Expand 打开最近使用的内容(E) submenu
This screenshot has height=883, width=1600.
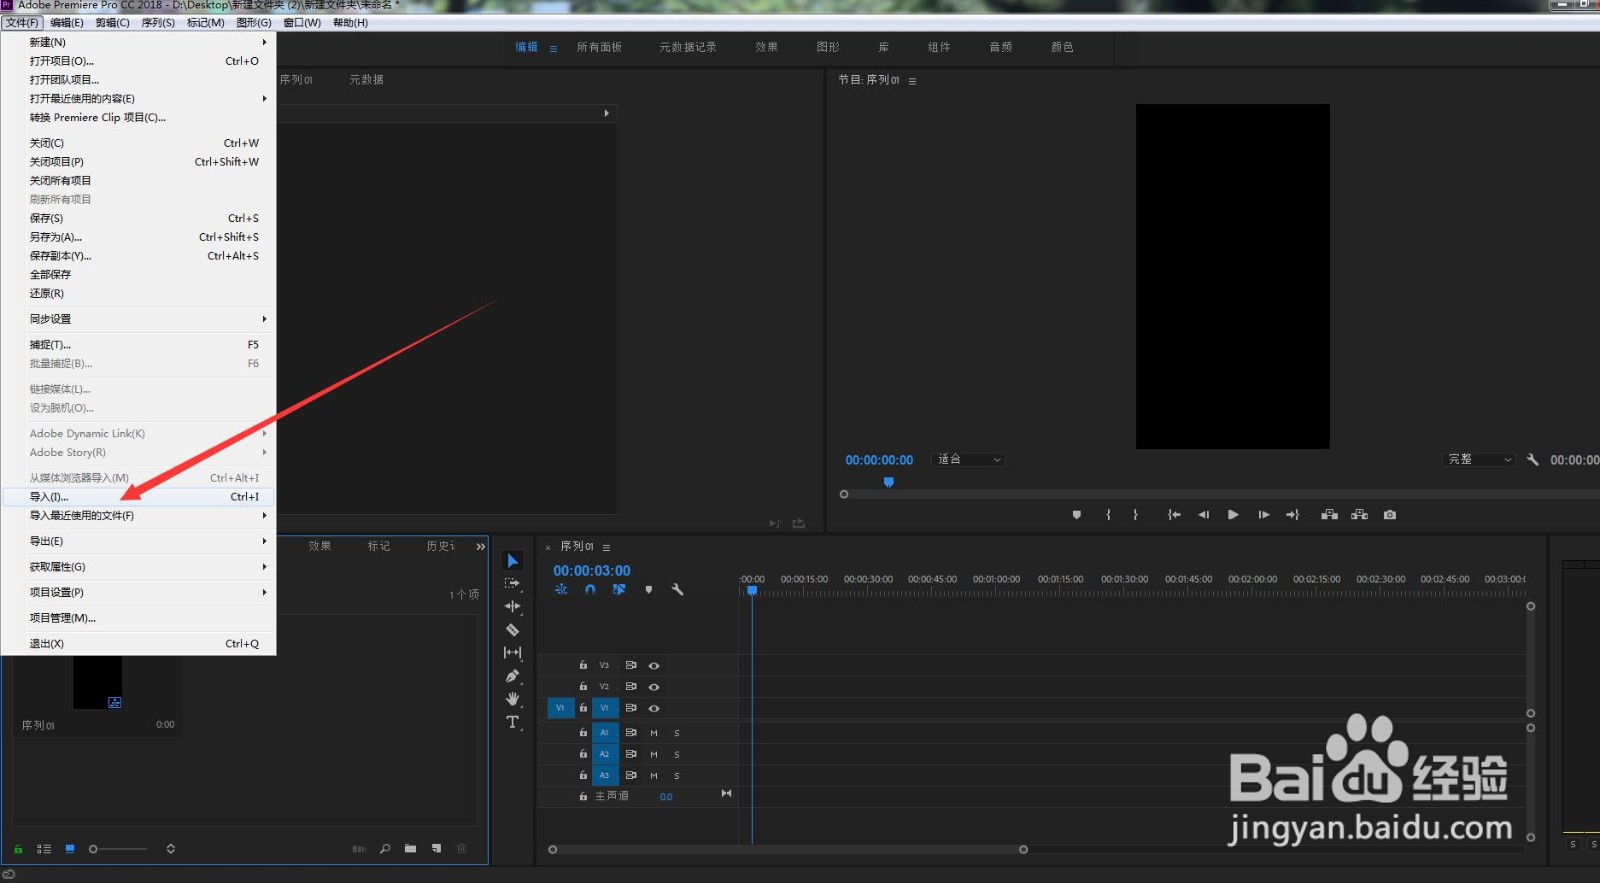(x=139, y=98)
